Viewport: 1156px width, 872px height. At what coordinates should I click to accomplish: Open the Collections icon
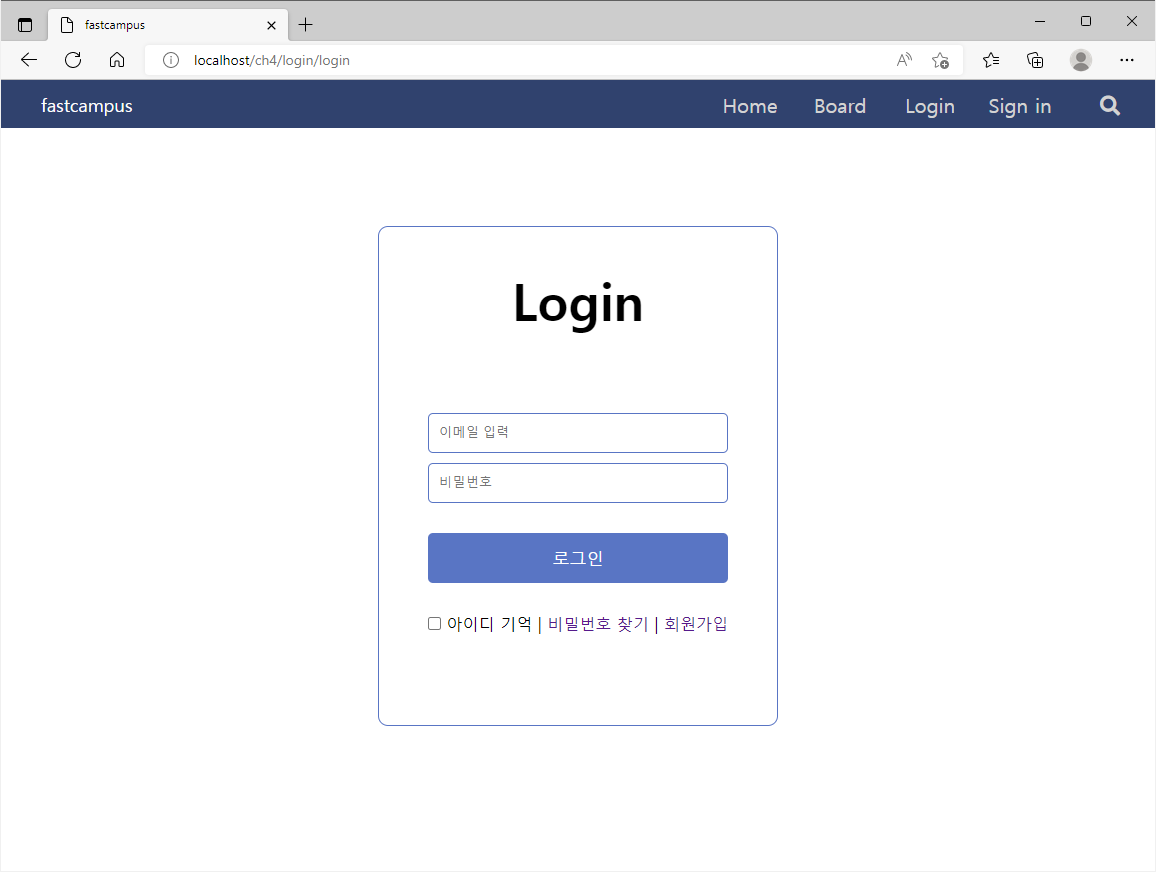[x=1035, y=60]
